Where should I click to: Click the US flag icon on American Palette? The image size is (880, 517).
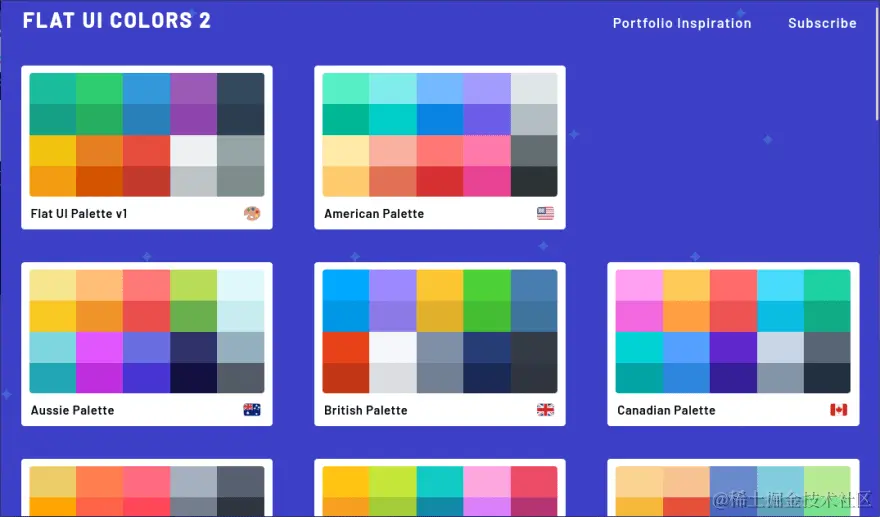coord(545,213)
